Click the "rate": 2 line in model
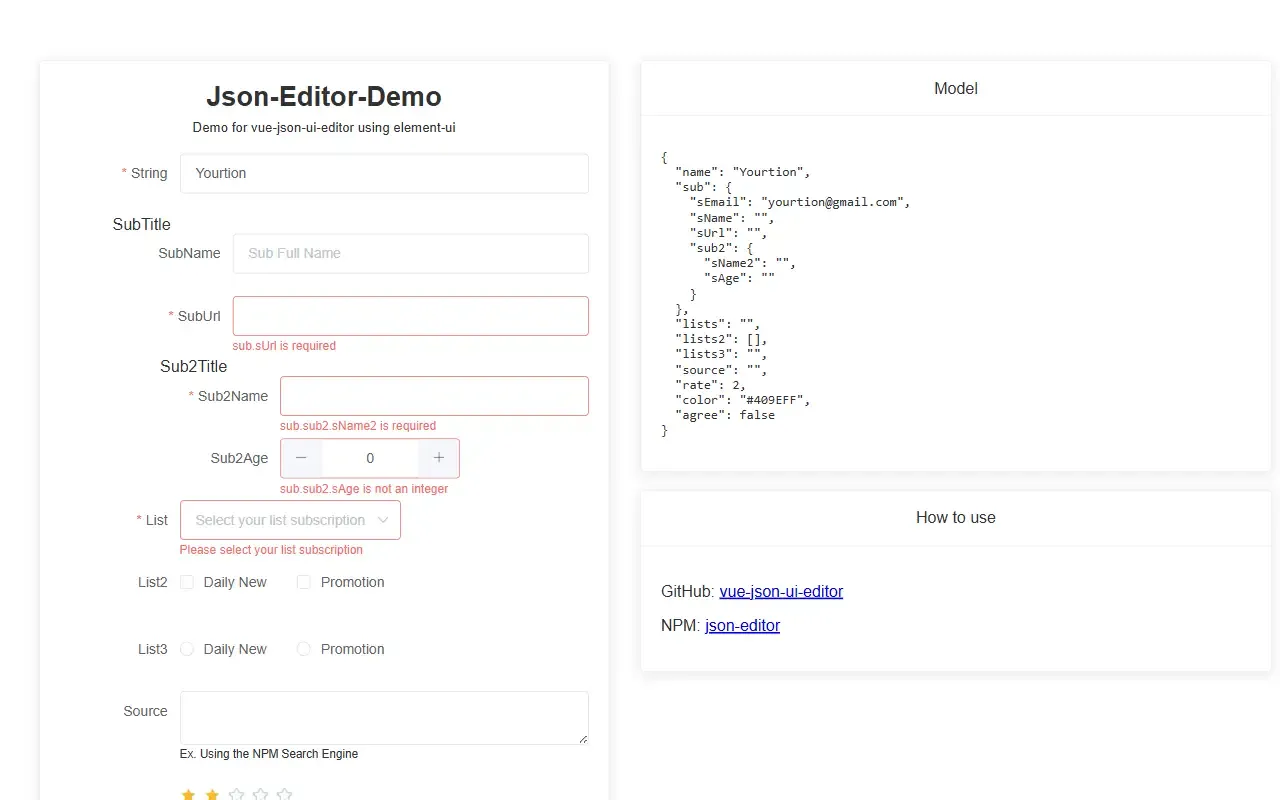The image size is (1280, 800). click(710, 385)
